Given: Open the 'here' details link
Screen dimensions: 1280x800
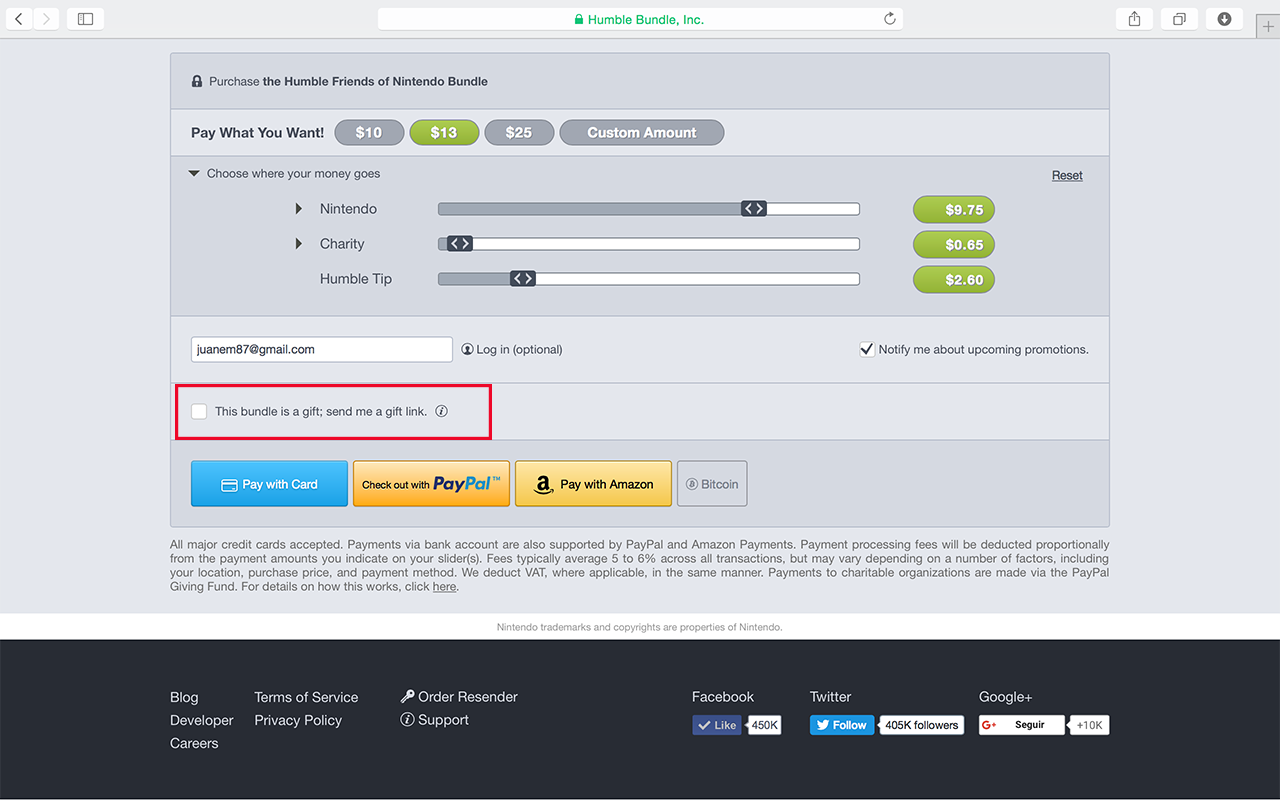Looking at the screenshot, I should pyautogui.click(x=444, y=587).
